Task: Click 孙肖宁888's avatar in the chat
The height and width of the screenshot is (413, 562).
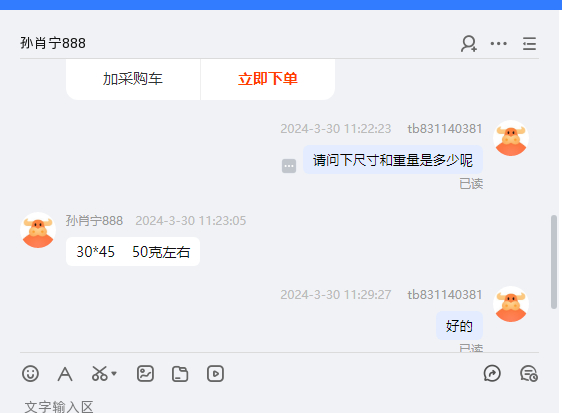Action: [x=38, y=230]
